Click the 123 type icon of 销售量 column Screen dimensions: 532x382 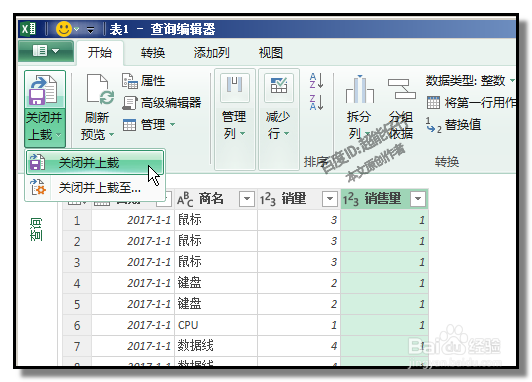coord(351,199)
